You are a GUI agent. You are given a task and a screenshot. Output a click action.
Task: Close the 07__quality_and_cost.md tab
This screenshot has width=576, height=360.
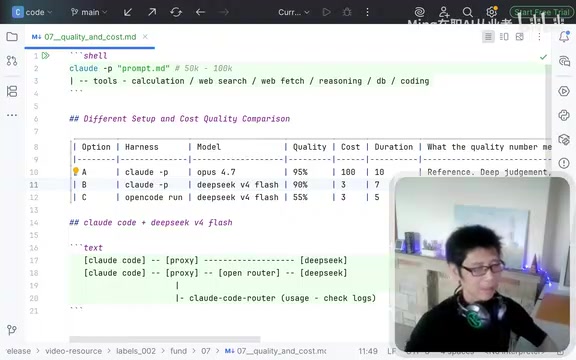[x=145, y=37]
